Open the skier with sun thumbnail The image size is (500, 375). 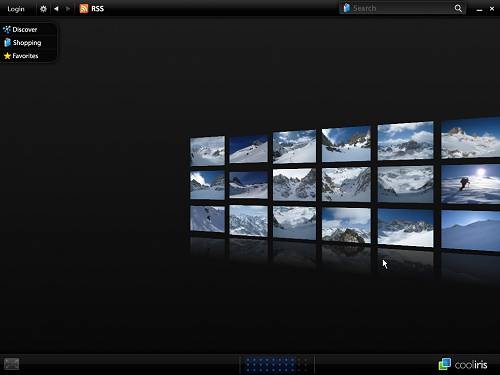coord(470,184)
